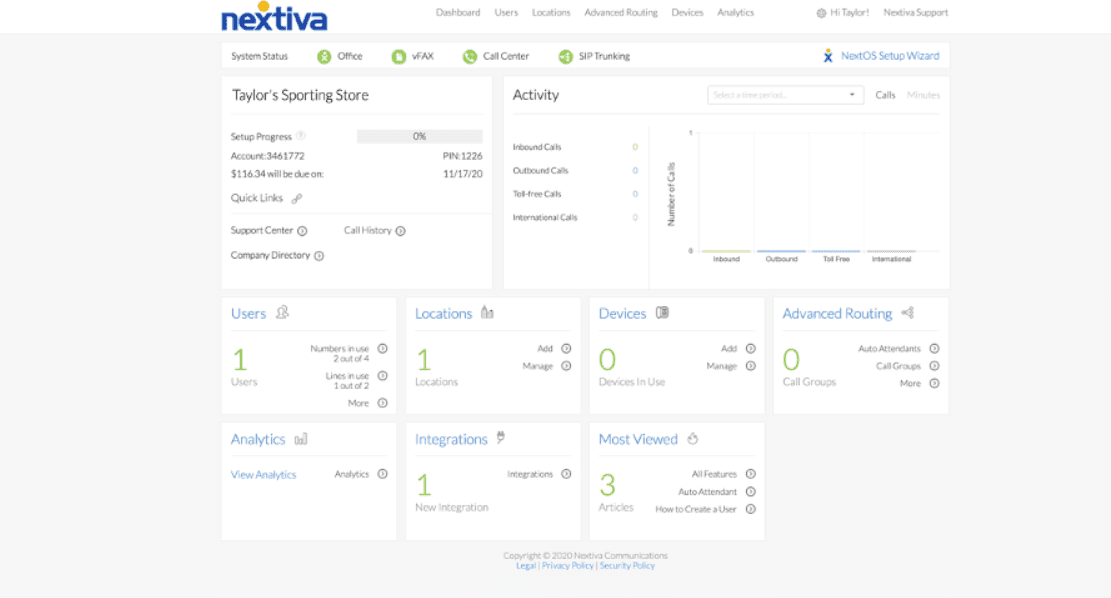Open the Users top navigation item

(x=506, y=13)
